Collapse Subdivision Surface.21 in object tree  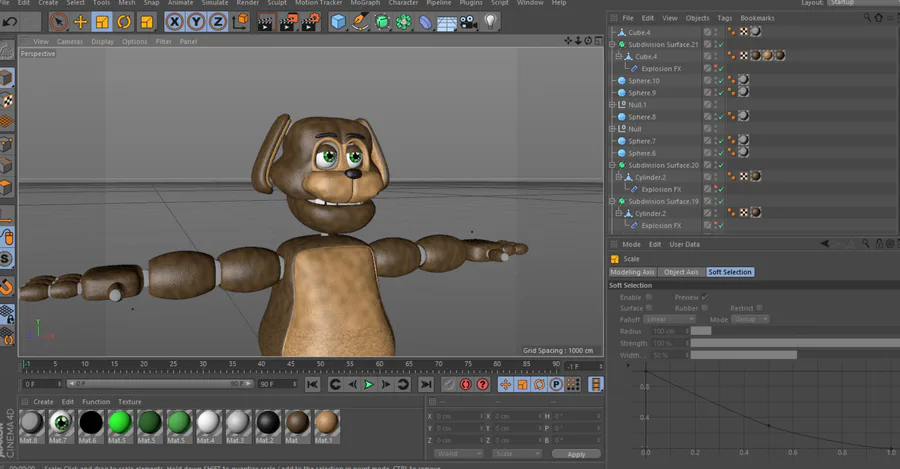pyautogui.click(x=612, y=45)
